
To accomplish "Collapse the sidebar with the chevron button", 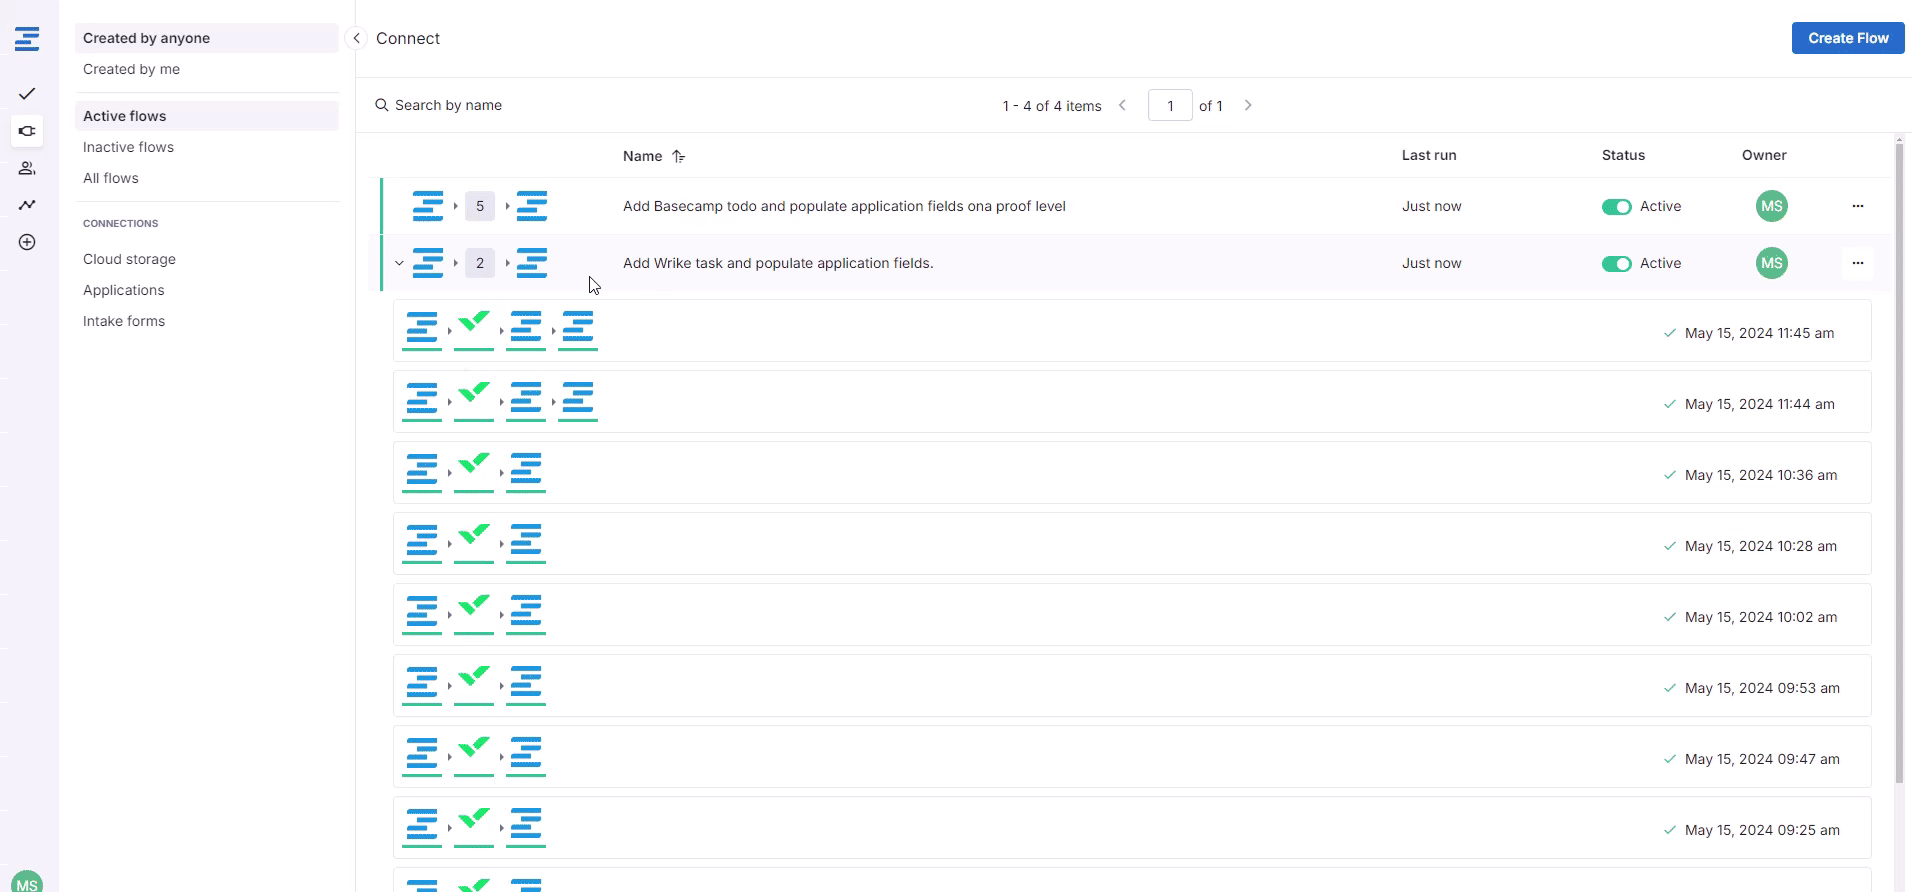I will pyautogui.click(x=356, y=38).
